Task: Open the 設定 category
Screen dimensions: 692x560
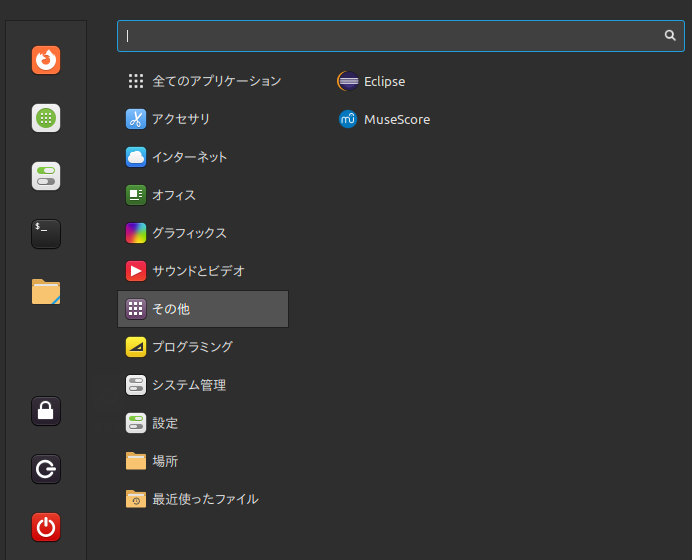Action: [x=203, y=423]
